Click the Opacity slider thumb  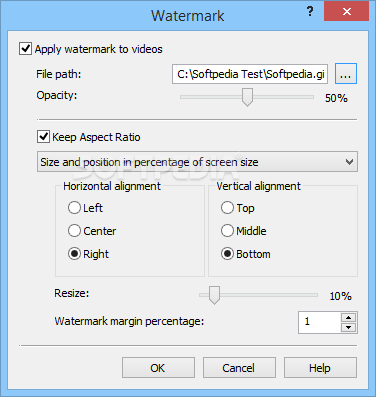(x=247, y=97)
